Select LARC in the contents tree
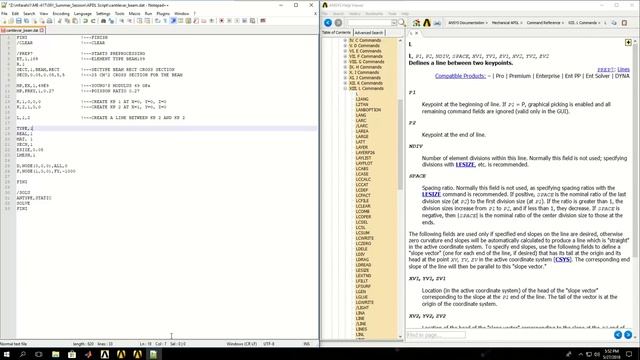 click(361, 121)
